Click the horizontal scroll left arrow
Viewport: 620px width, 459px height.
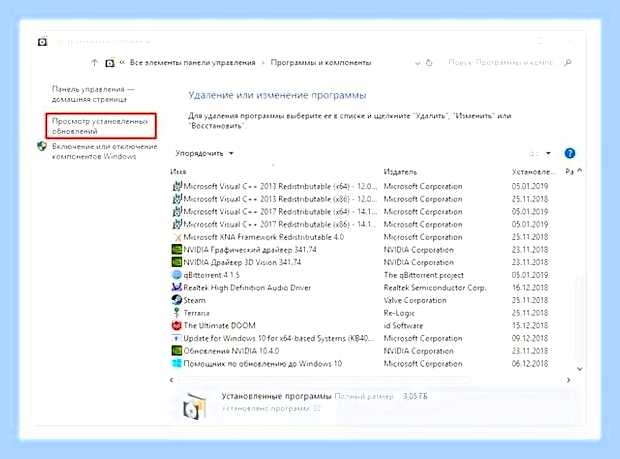(x=171, y=380)
